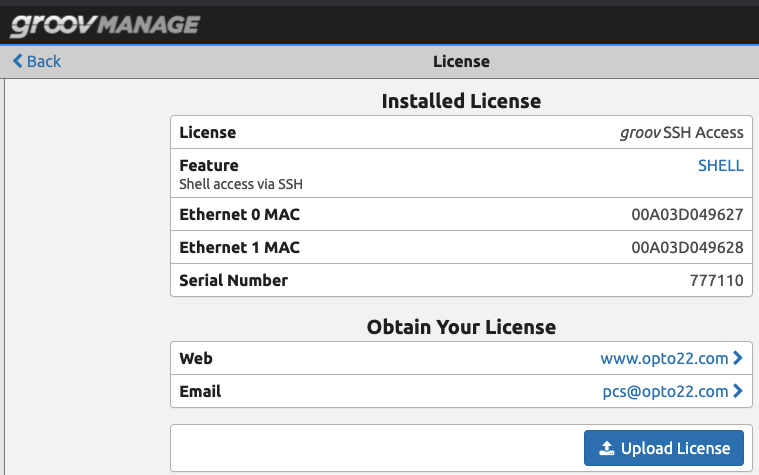The image size is (759, 475).
Task: Click the Shell access via SSH description
Action: pos(241,184)
